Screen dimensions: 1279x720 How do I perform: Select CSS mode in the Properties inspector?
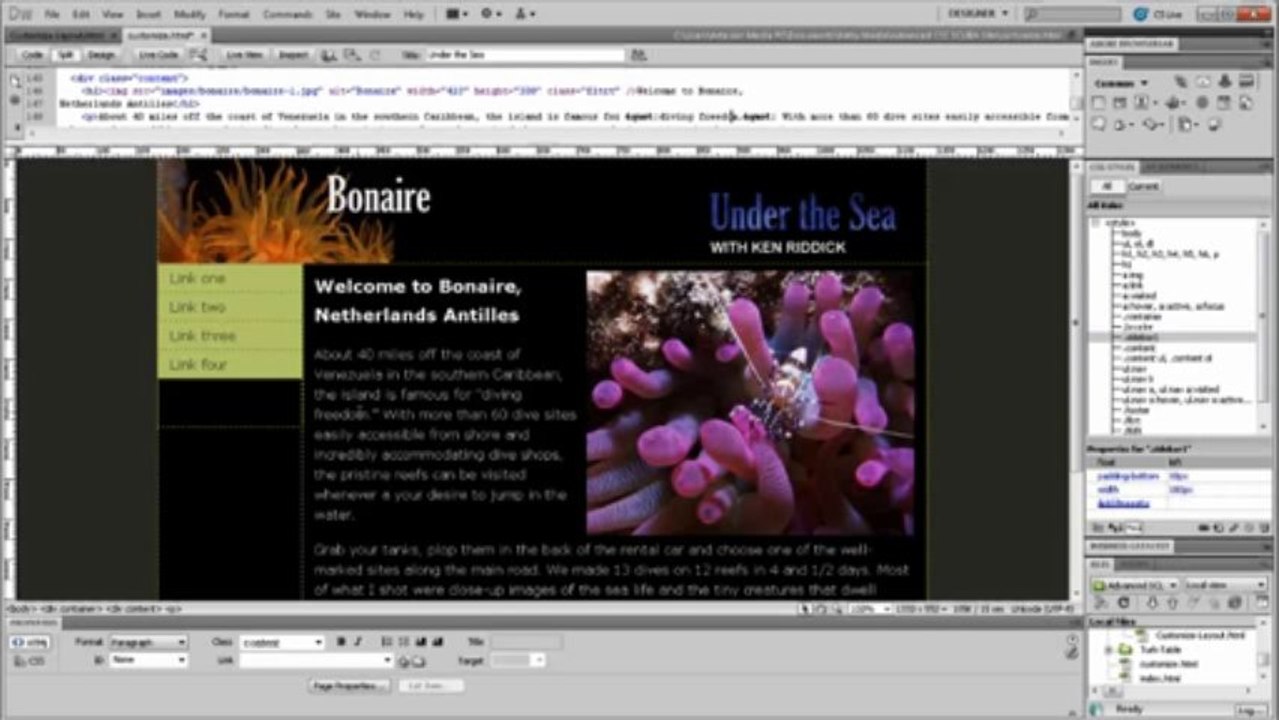point(30,661)
